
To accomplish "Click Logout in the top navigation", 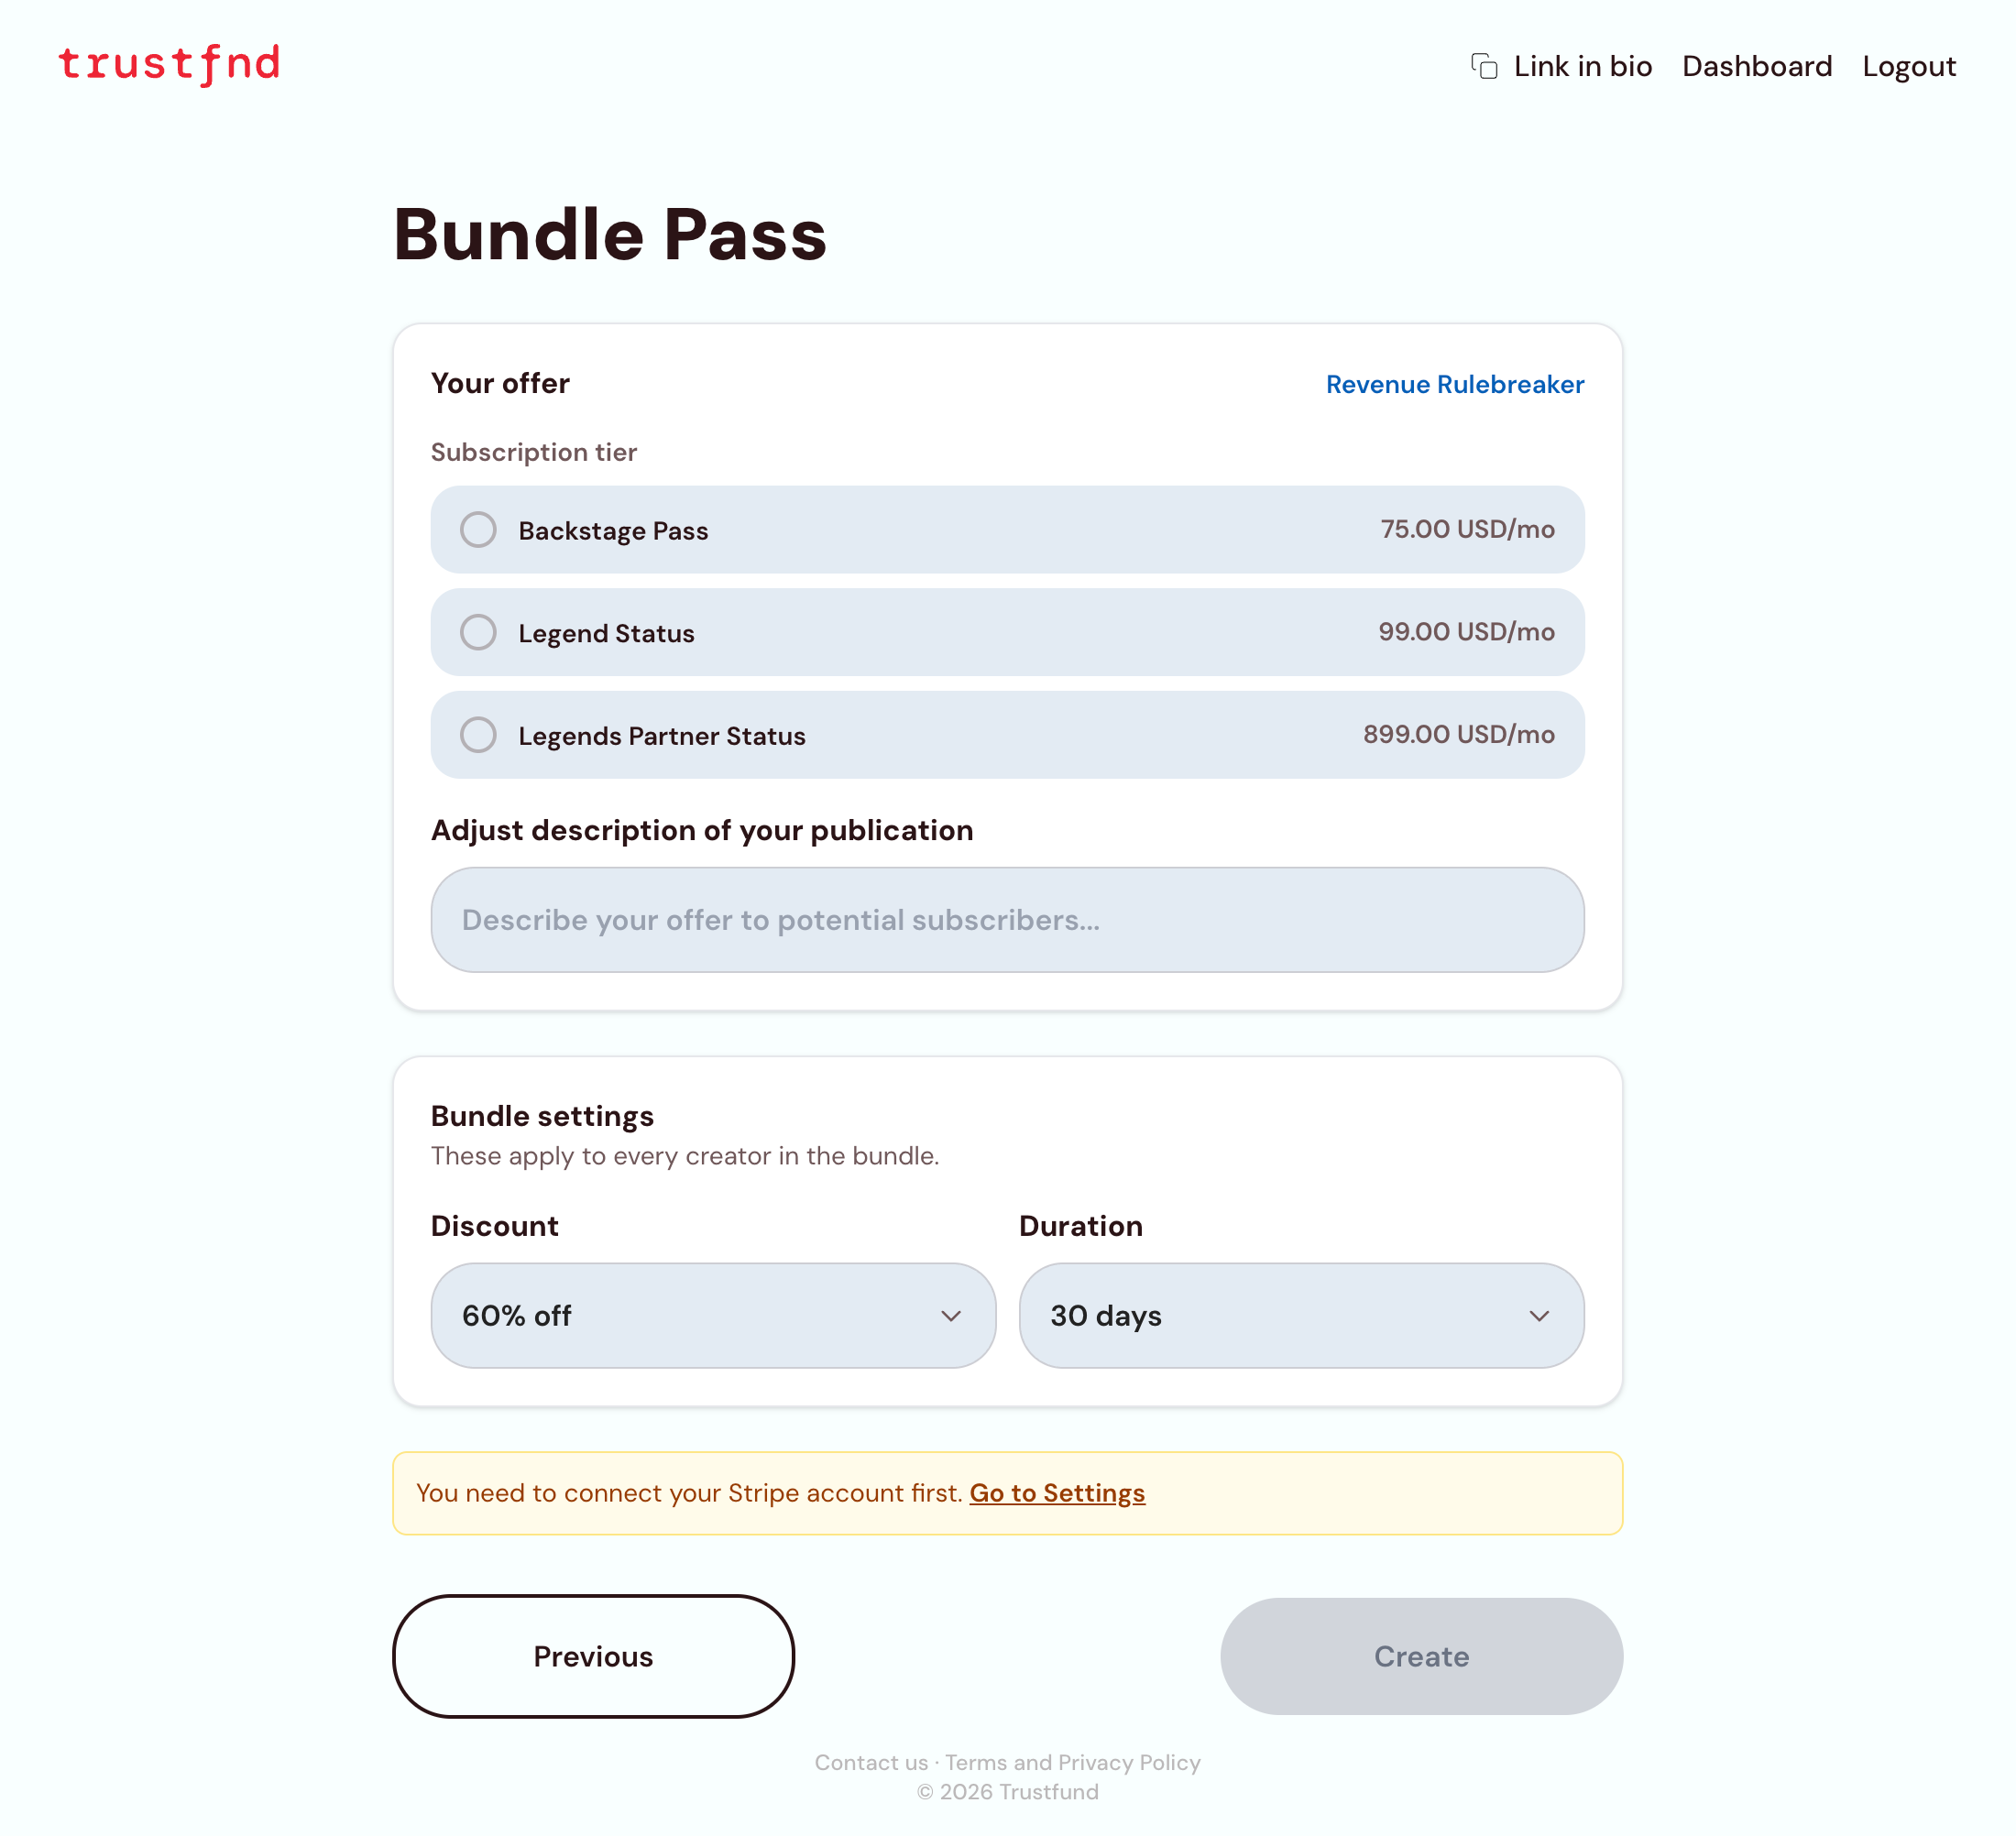I will (1908, 66).
